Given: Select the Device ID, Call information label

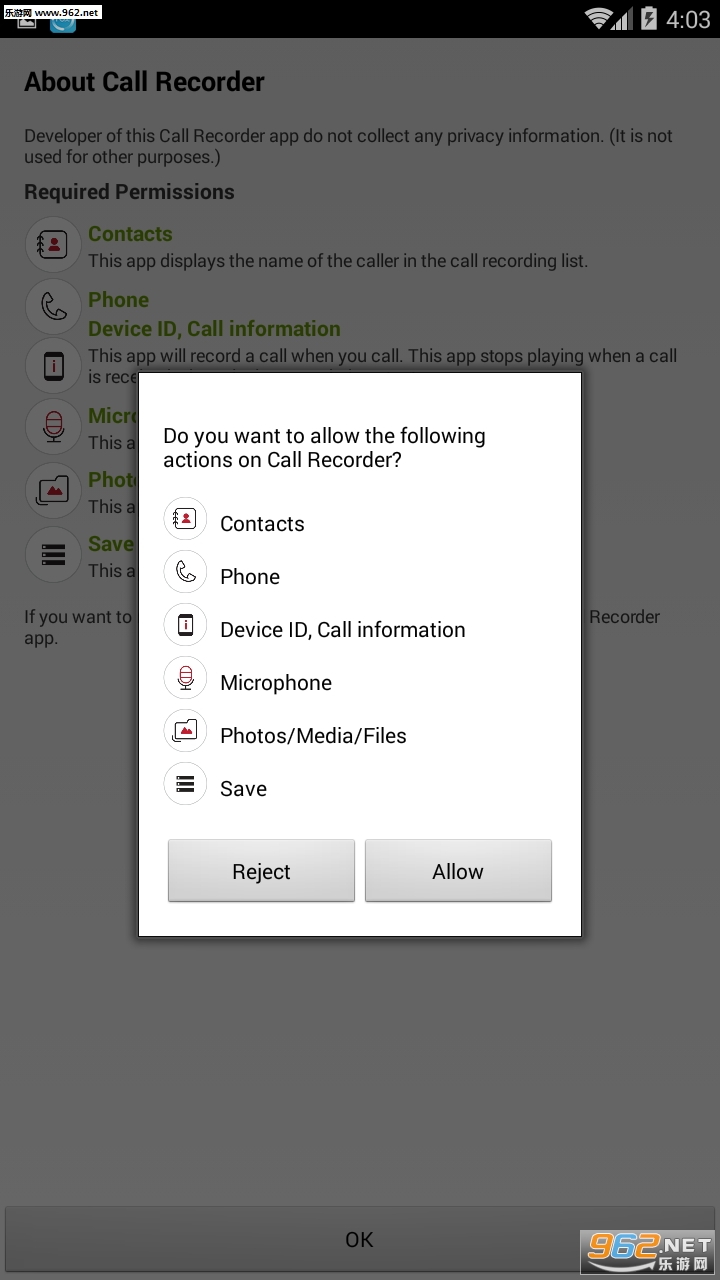Looking at the screenshot, I should pos(342,630).
